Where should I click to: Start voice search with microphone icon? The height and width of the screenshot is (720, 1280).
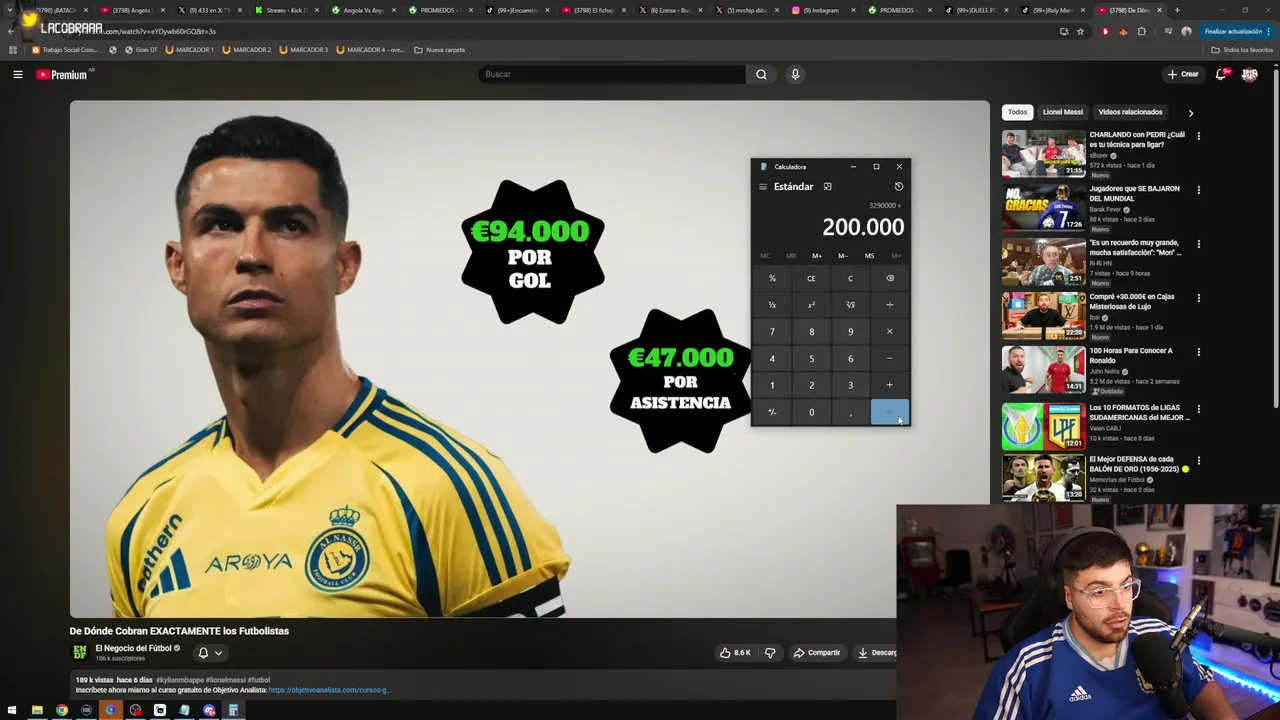(795, 74)
